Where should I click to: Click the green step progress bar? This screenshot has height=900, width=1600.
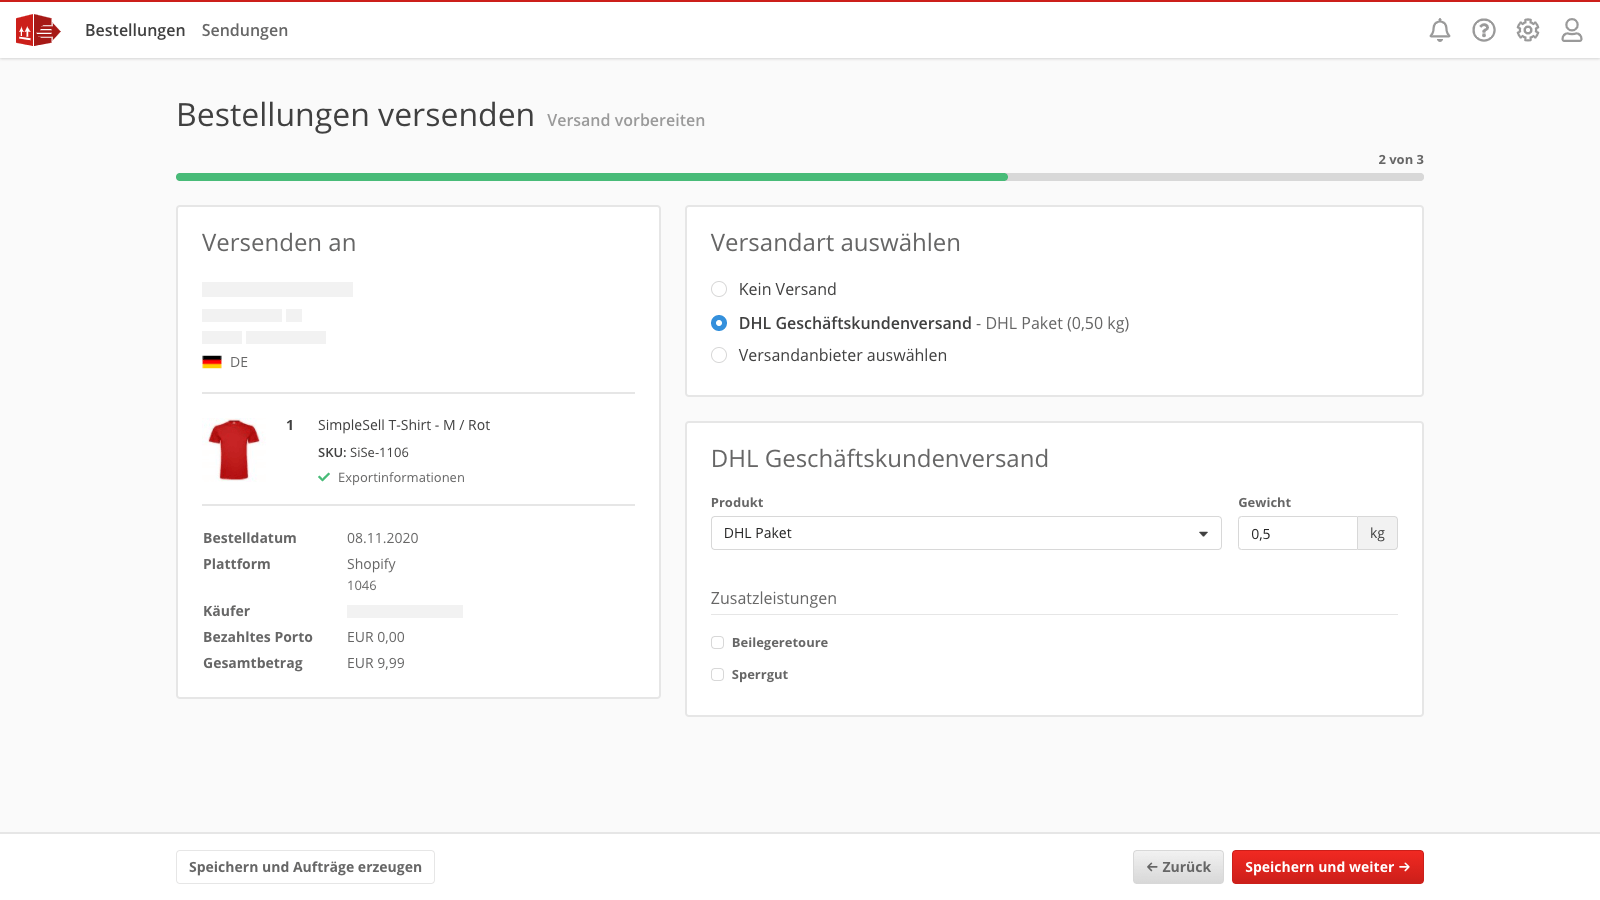point(592,177)
